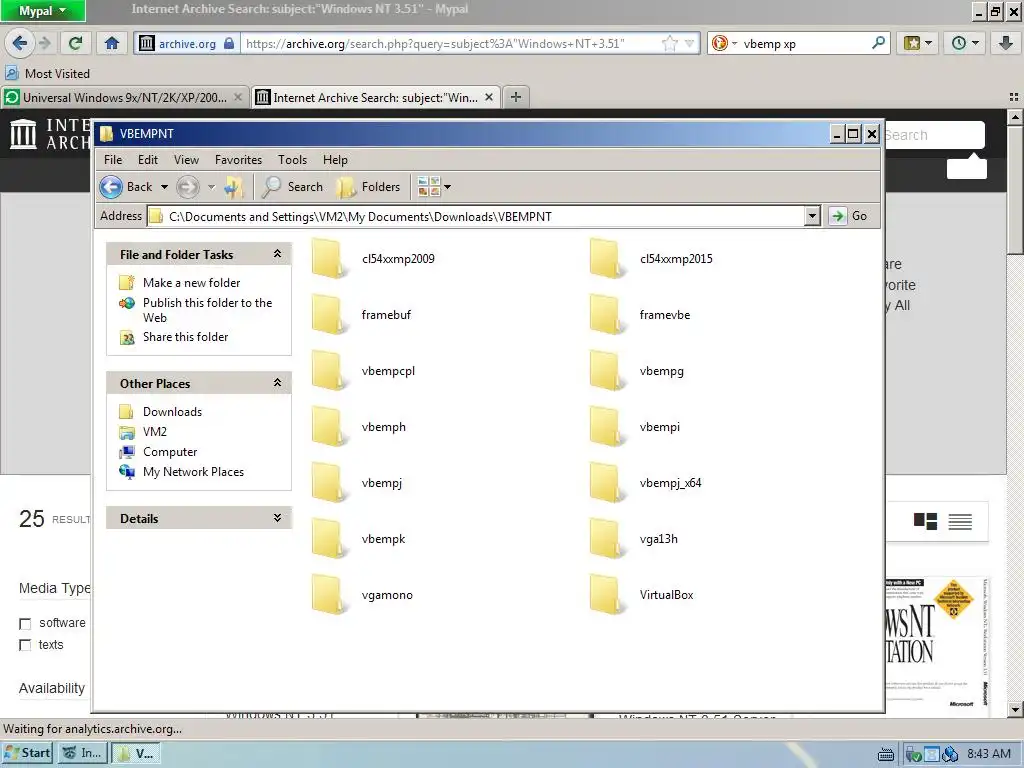Open the cl54xxmp2009 folder icon

coord(328,259)
